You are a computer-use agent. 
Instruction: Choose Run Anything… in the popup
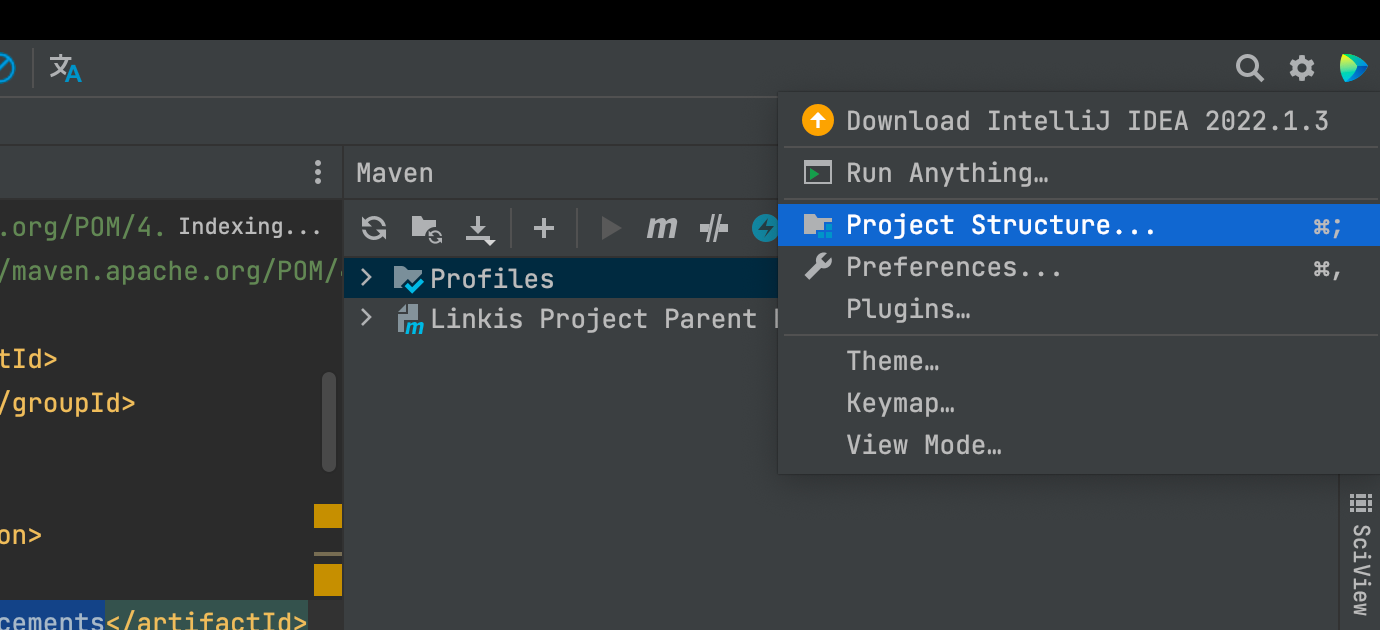[x=946, y=173]
